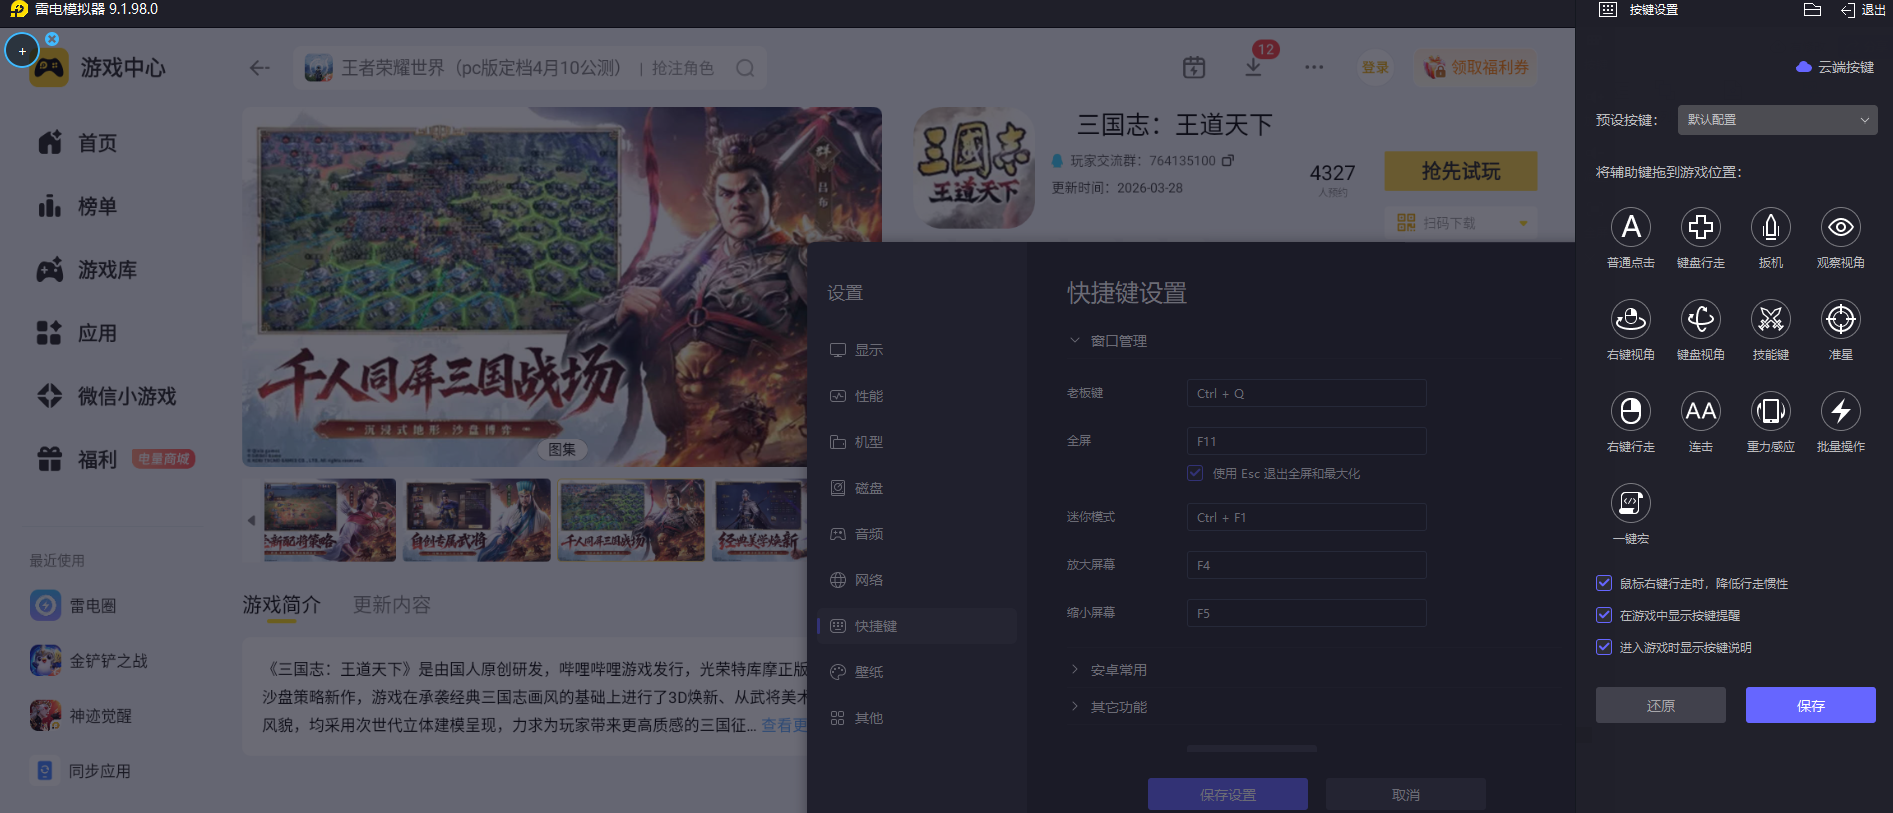Screen dimensions: 1893x813
Task: Open 雷电圈 from recently used
Action: [73, 605]
